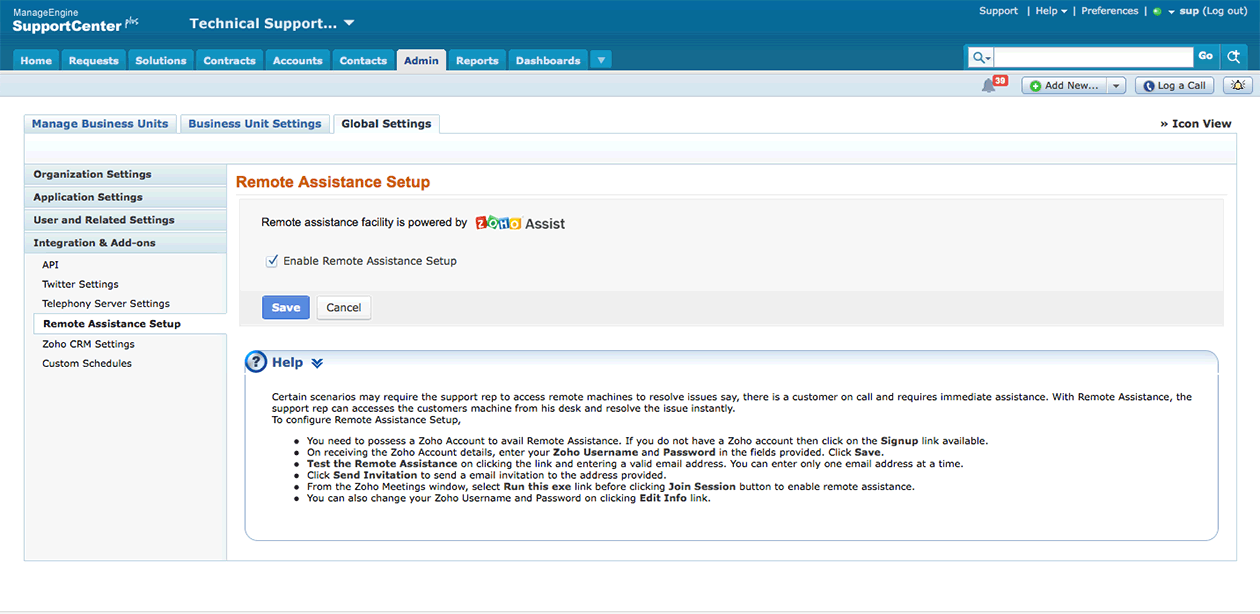The width and height of the screenshot is (1260, 614).
Task: Open Custom Schedules in sidebar
Action: (x=87, y=364)
